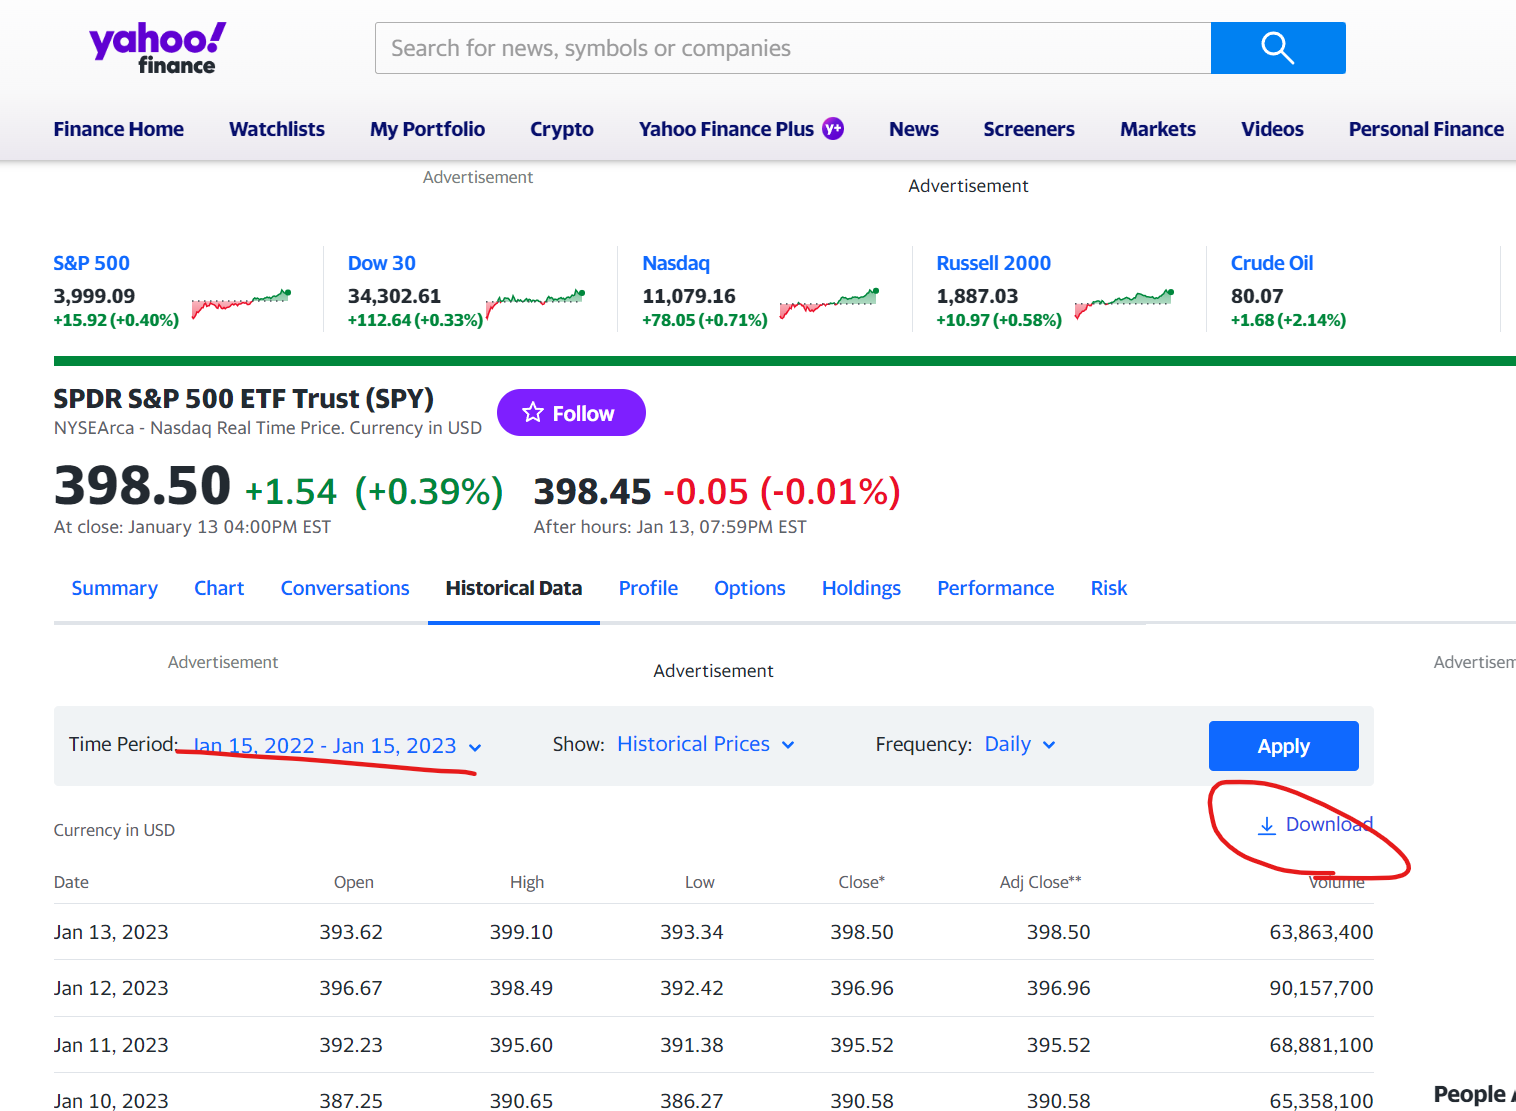Switch to the Holdings tab
Viewport: 1516px width, 1111px height.
(x=861, y=588)
